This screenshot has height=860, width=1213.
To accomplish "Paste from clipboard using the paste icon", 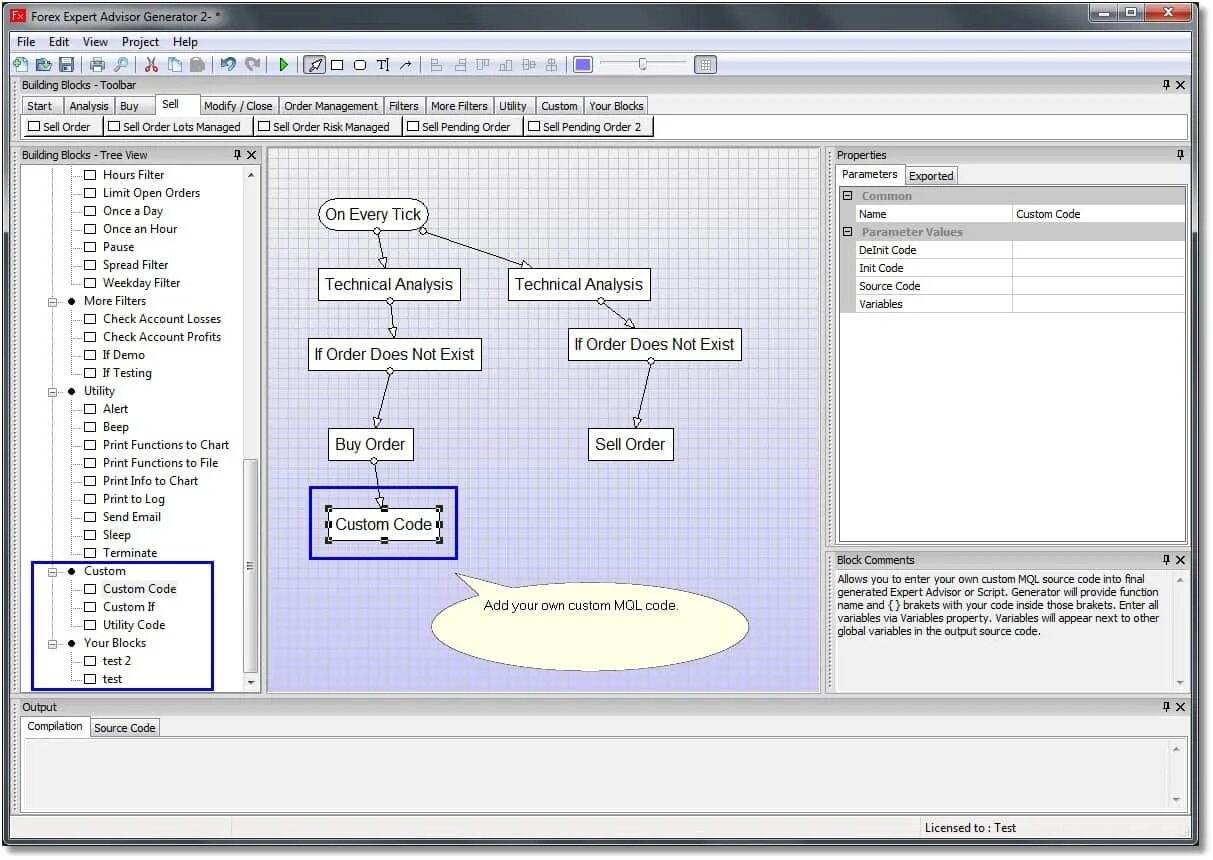I will (x=198, y=64).
